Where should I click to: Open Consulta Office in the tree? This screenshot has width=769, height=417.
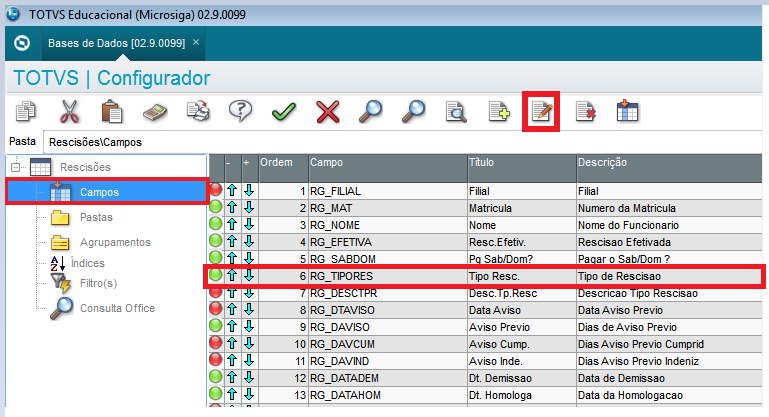pyautogui.click(x=117, y=308)
